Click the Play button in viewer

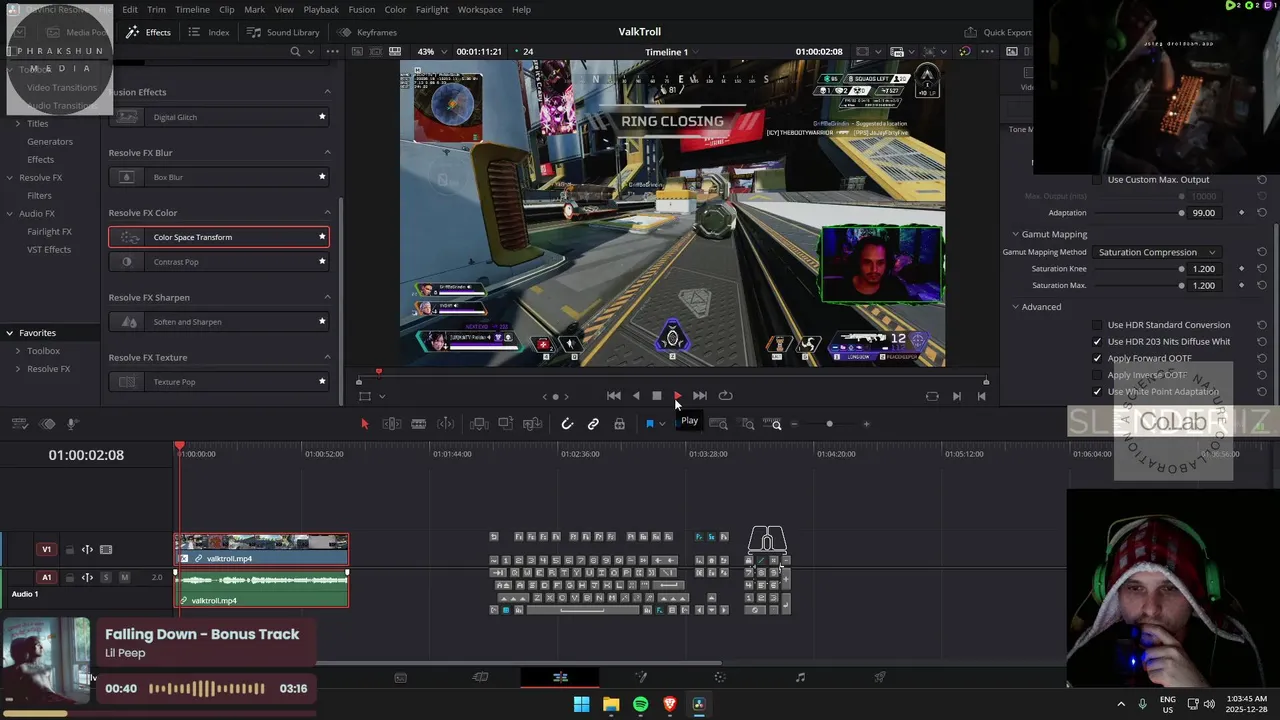click(x=678, y=396)
